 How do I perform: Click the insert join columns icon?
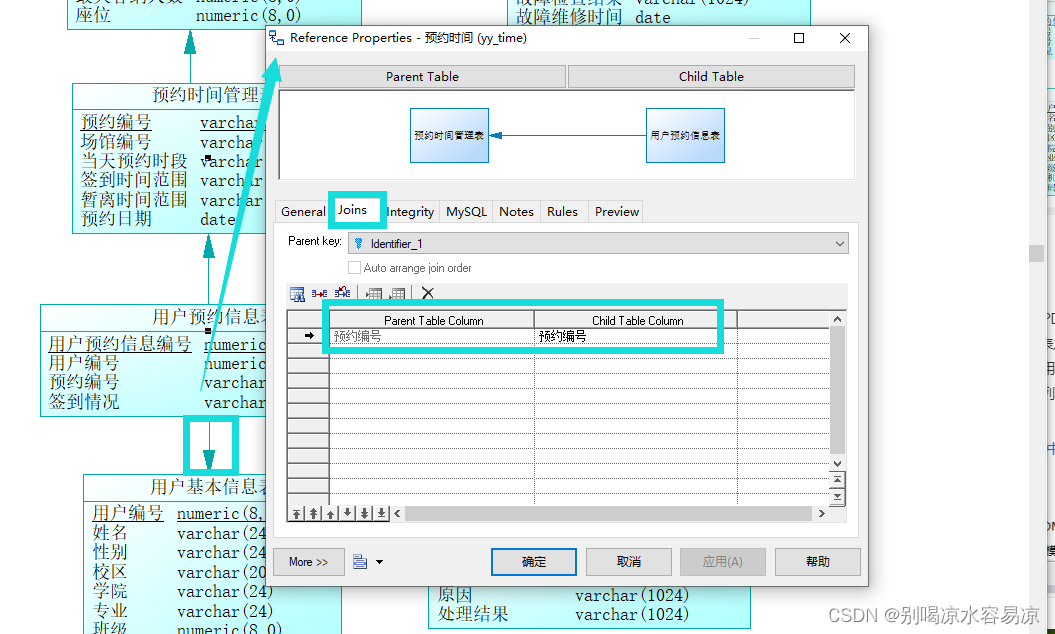pyautogui.click(x=318, y=293)
